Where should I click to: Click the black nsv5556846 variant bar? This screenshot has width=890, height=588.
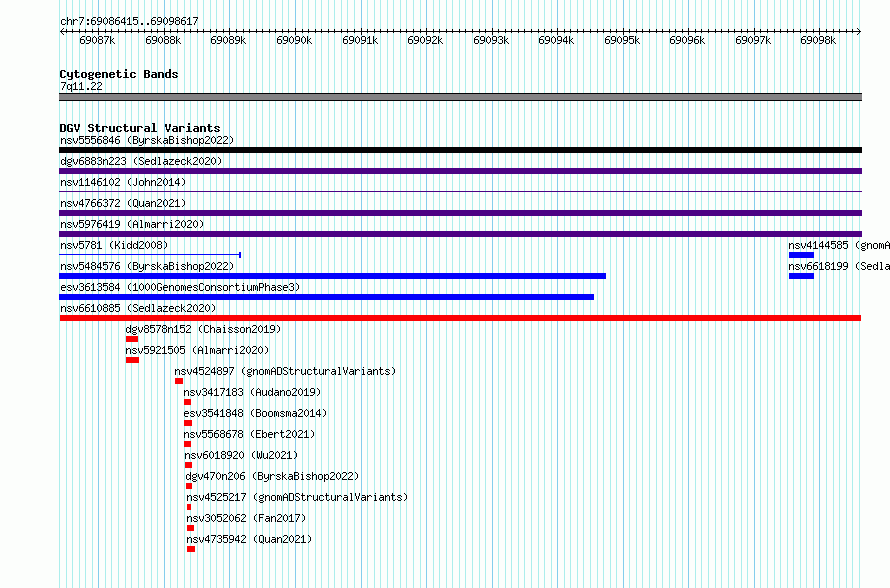pyautogui.click(x=460, y=150)
